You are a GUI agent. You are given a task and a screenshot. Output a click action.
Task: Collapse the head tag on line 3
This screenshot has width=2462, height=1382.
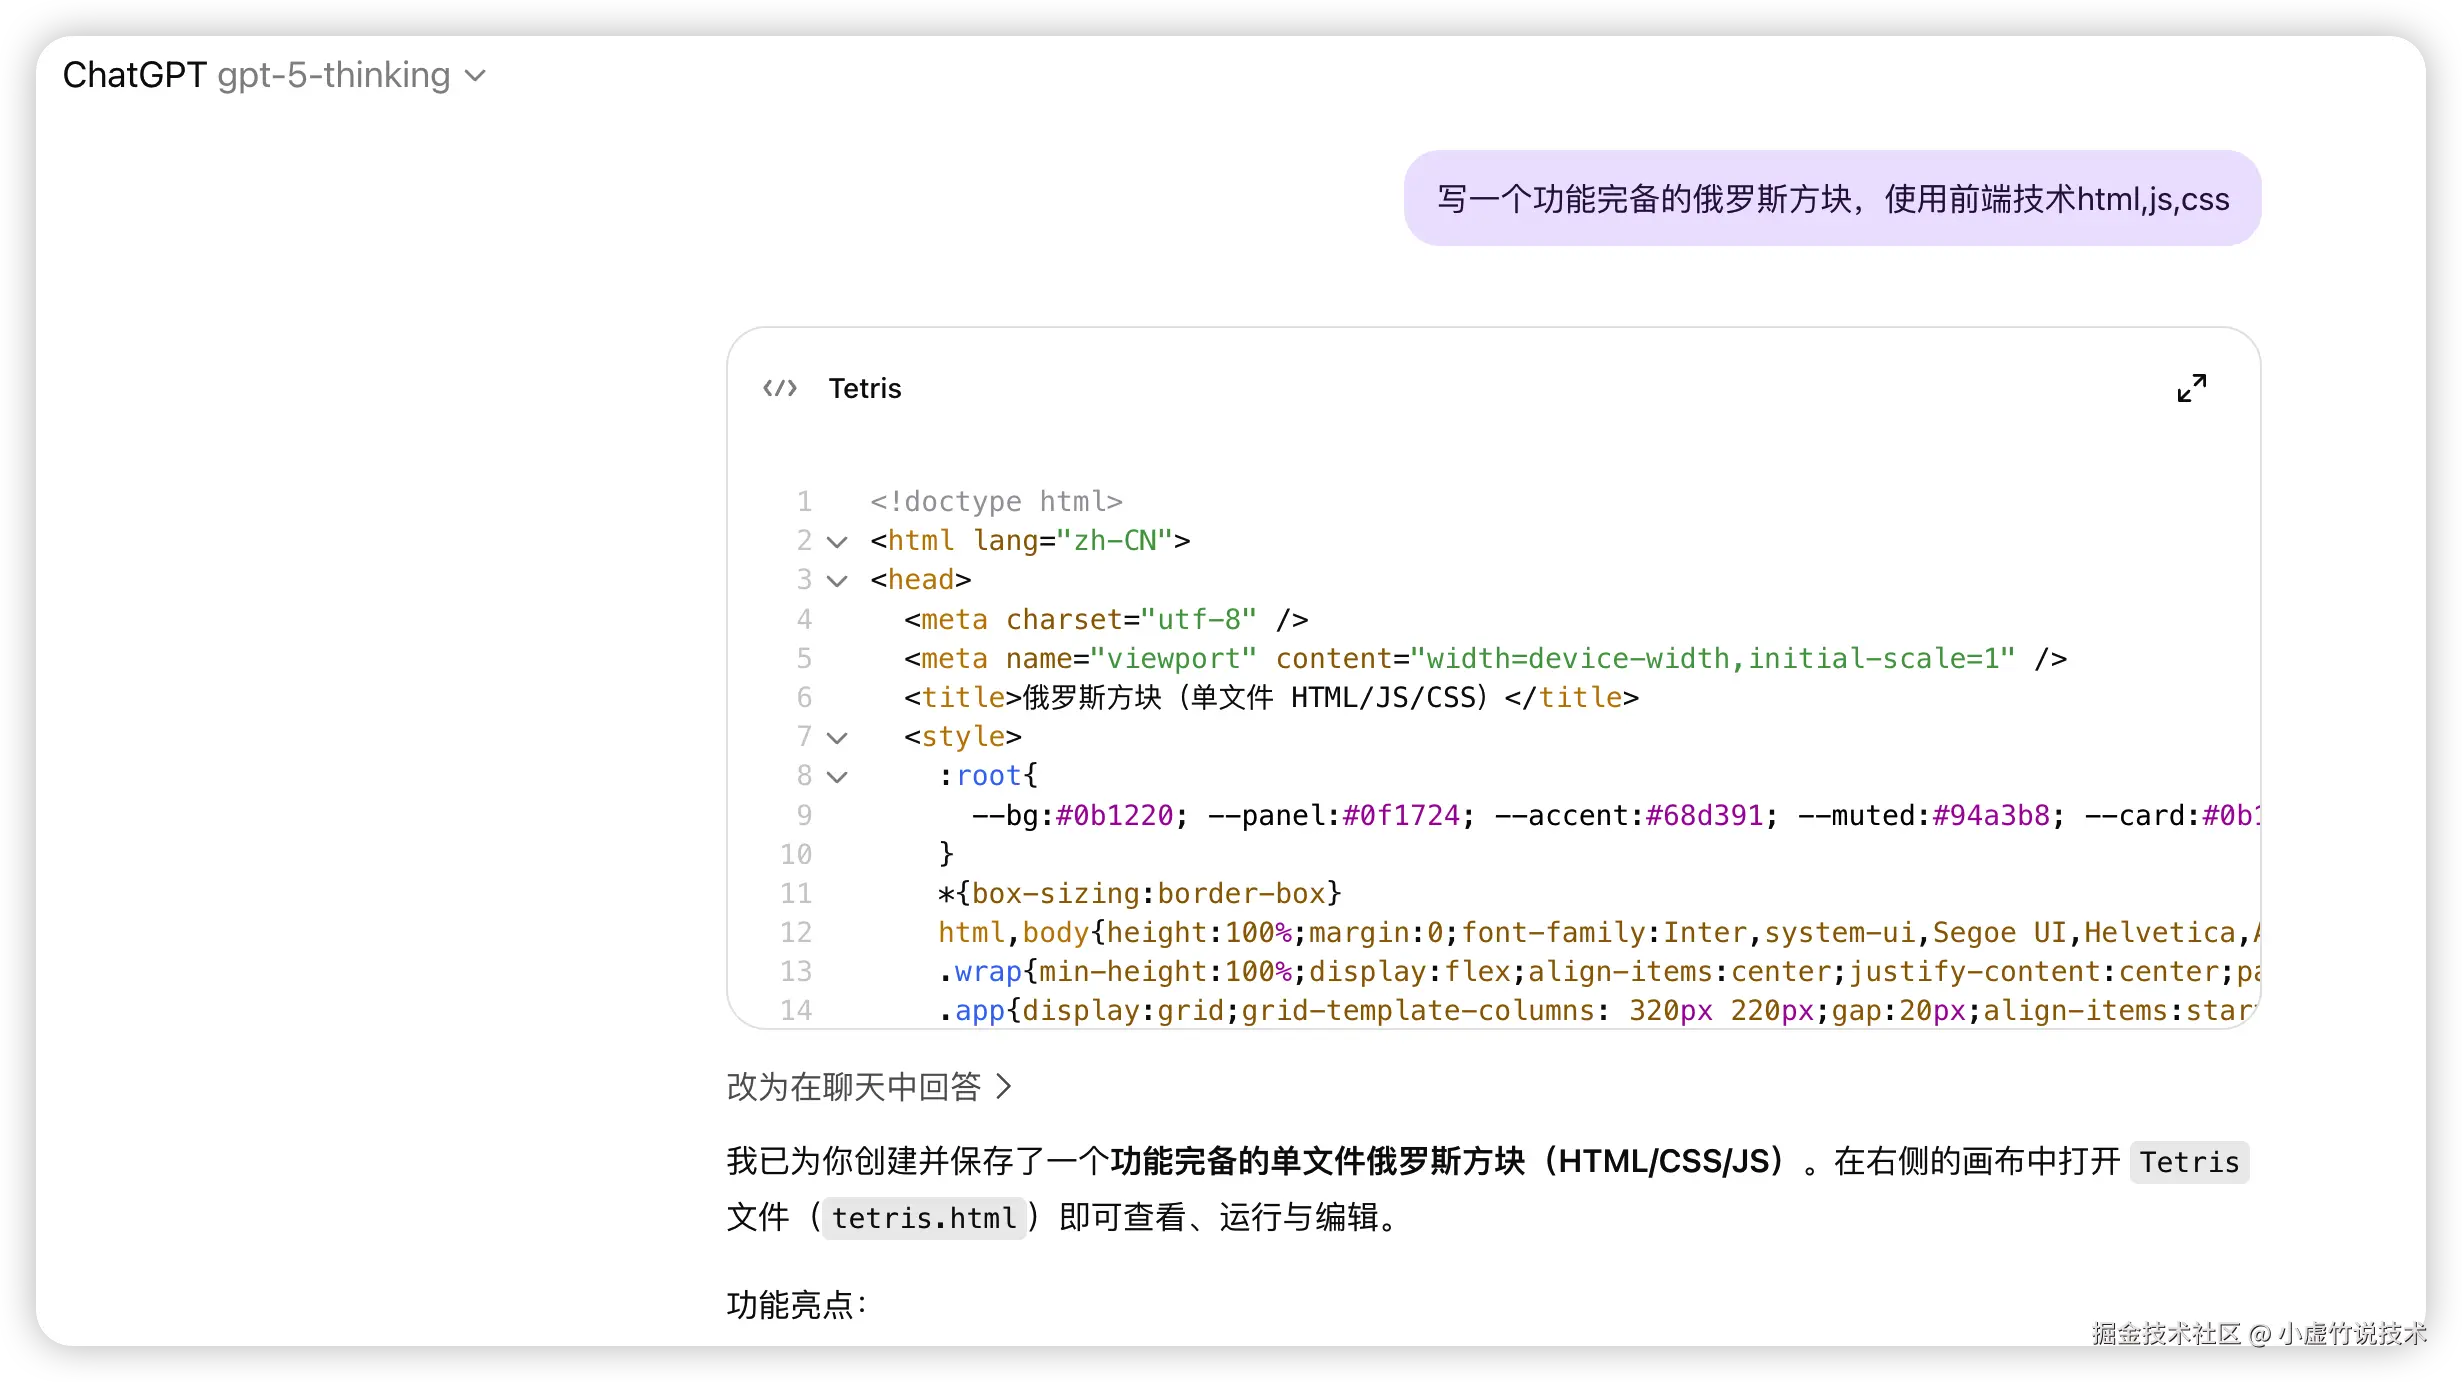(x=837, y=581)
